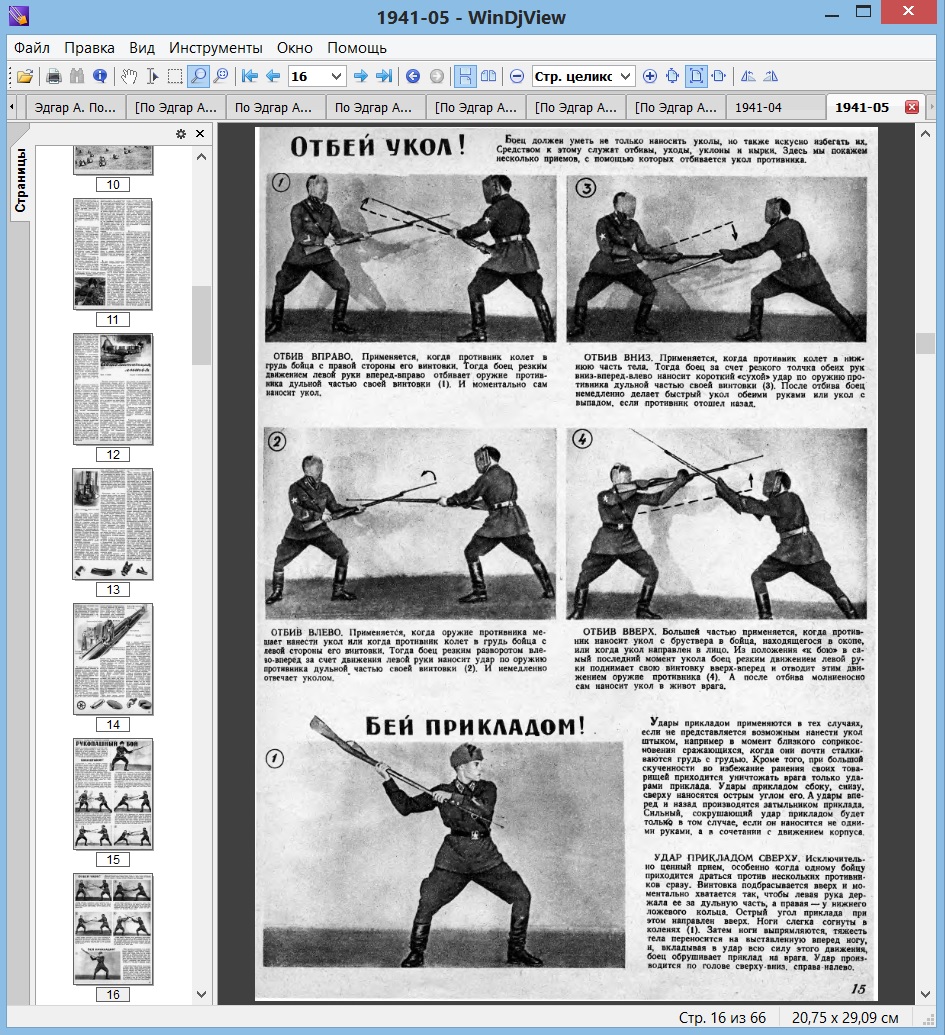This screenshot has height=1035, width=945.
Task: Click the page label '10' under thumbnail
Action: click(x=113, y=185)
